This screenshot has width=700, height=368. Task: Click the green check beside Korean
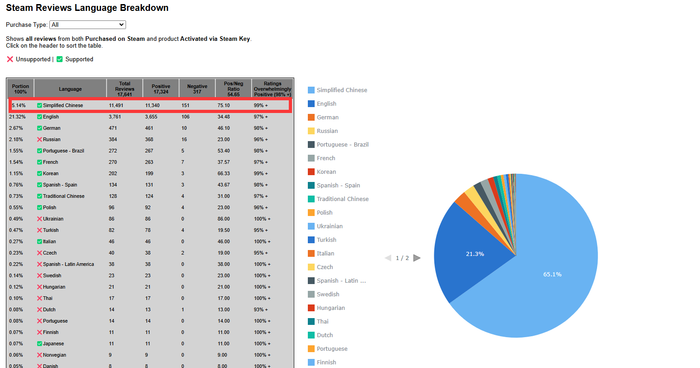point(39,173)
